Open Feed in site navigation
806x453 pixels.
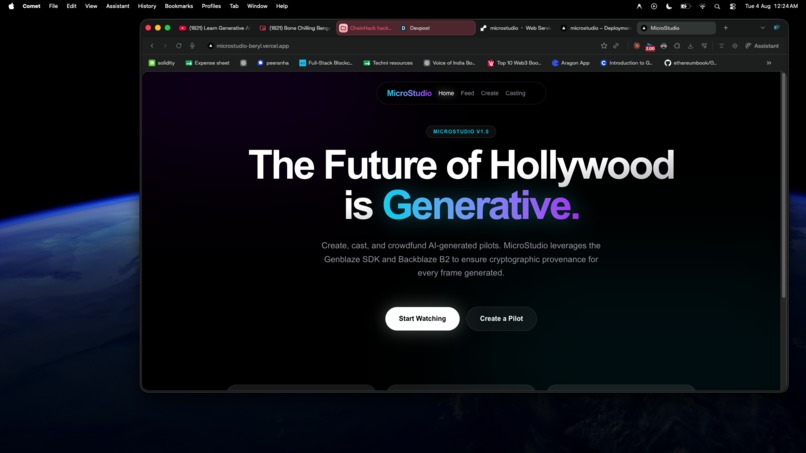[467, 93]
